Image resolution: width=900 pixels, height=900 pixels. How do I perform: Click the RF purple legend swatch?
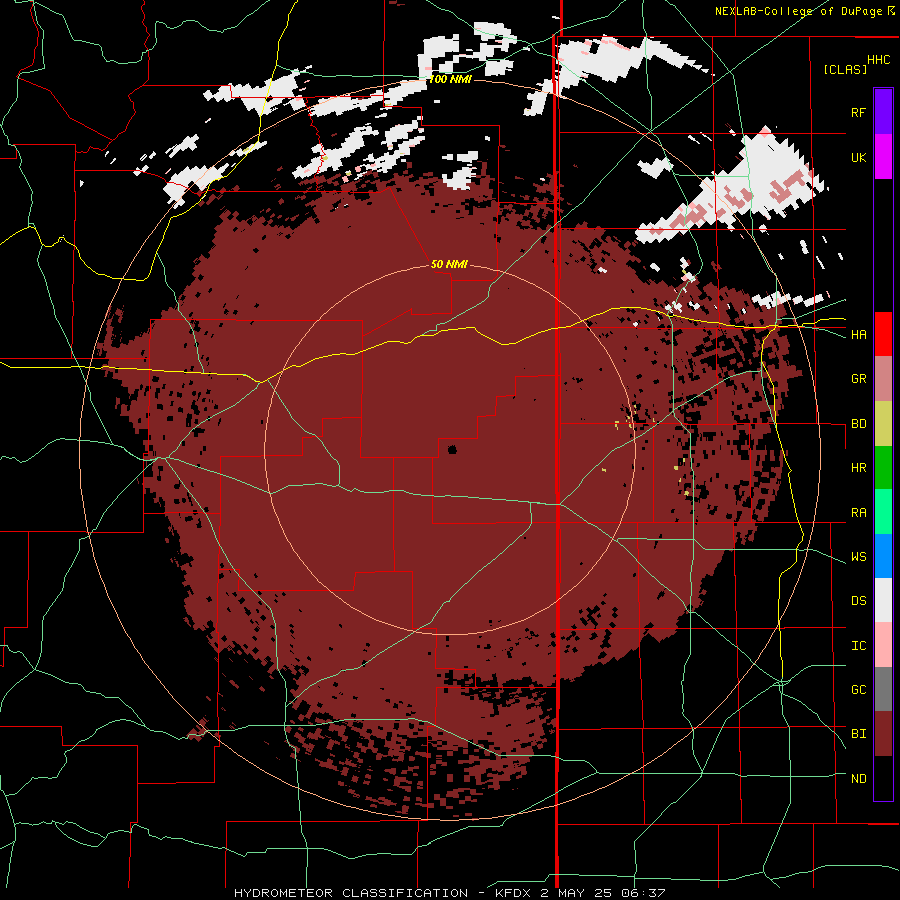pos(883,112)
